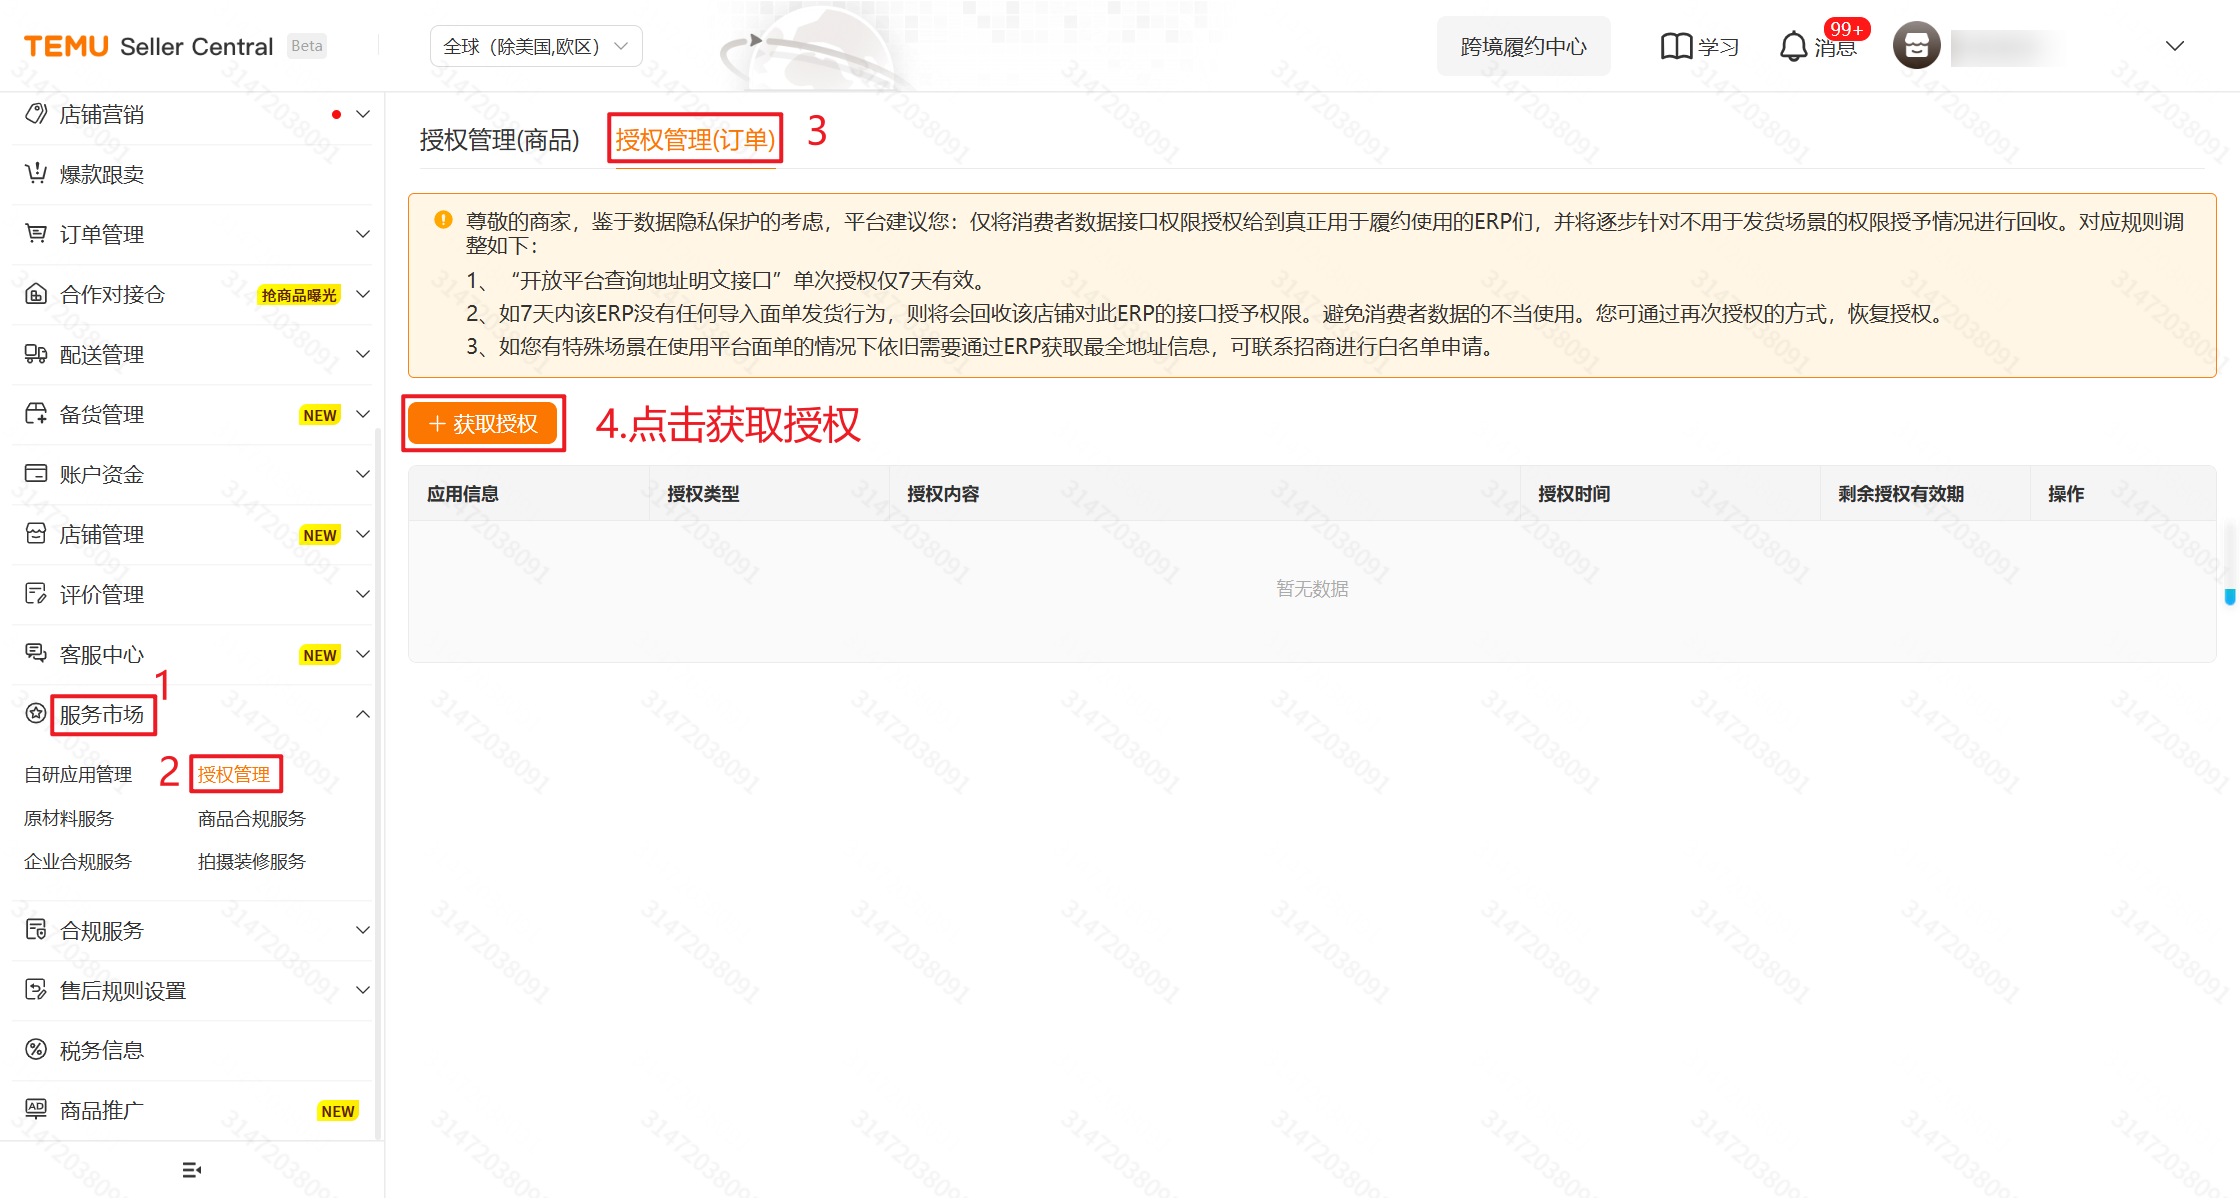Click the 应用信息 column header

click(x=463, y=493)
